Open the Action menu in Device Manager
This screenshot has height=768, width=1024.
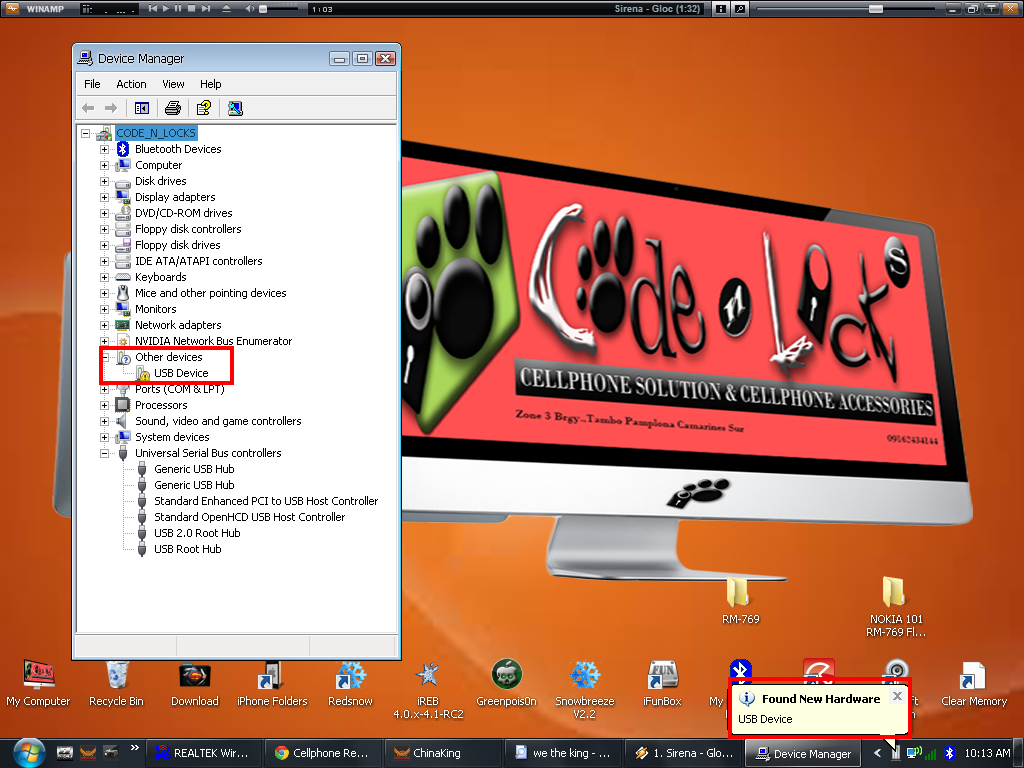131,84
